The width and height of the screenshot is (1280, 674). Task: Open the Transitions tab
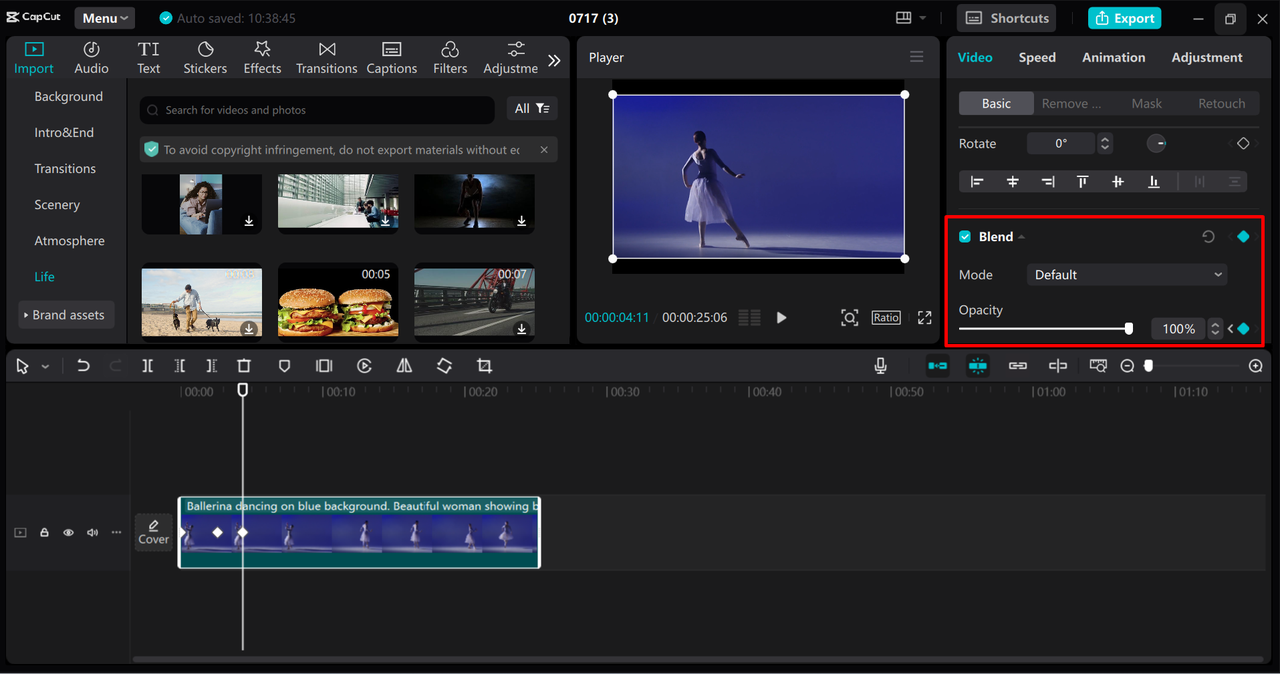pos(326,58)
